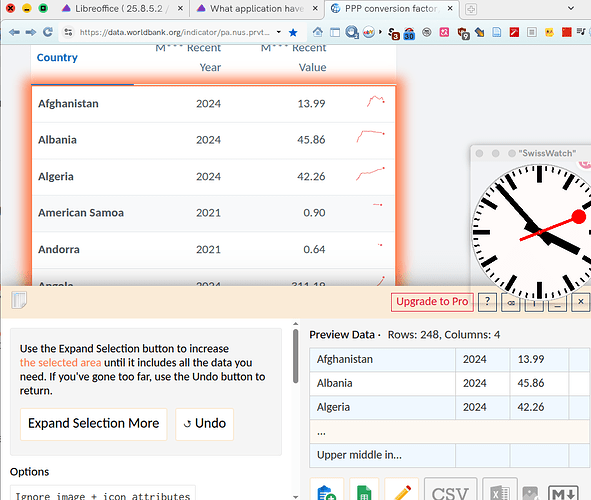The image size is (591, 500).
Task: Export the table as CSV
Action: 450,490
